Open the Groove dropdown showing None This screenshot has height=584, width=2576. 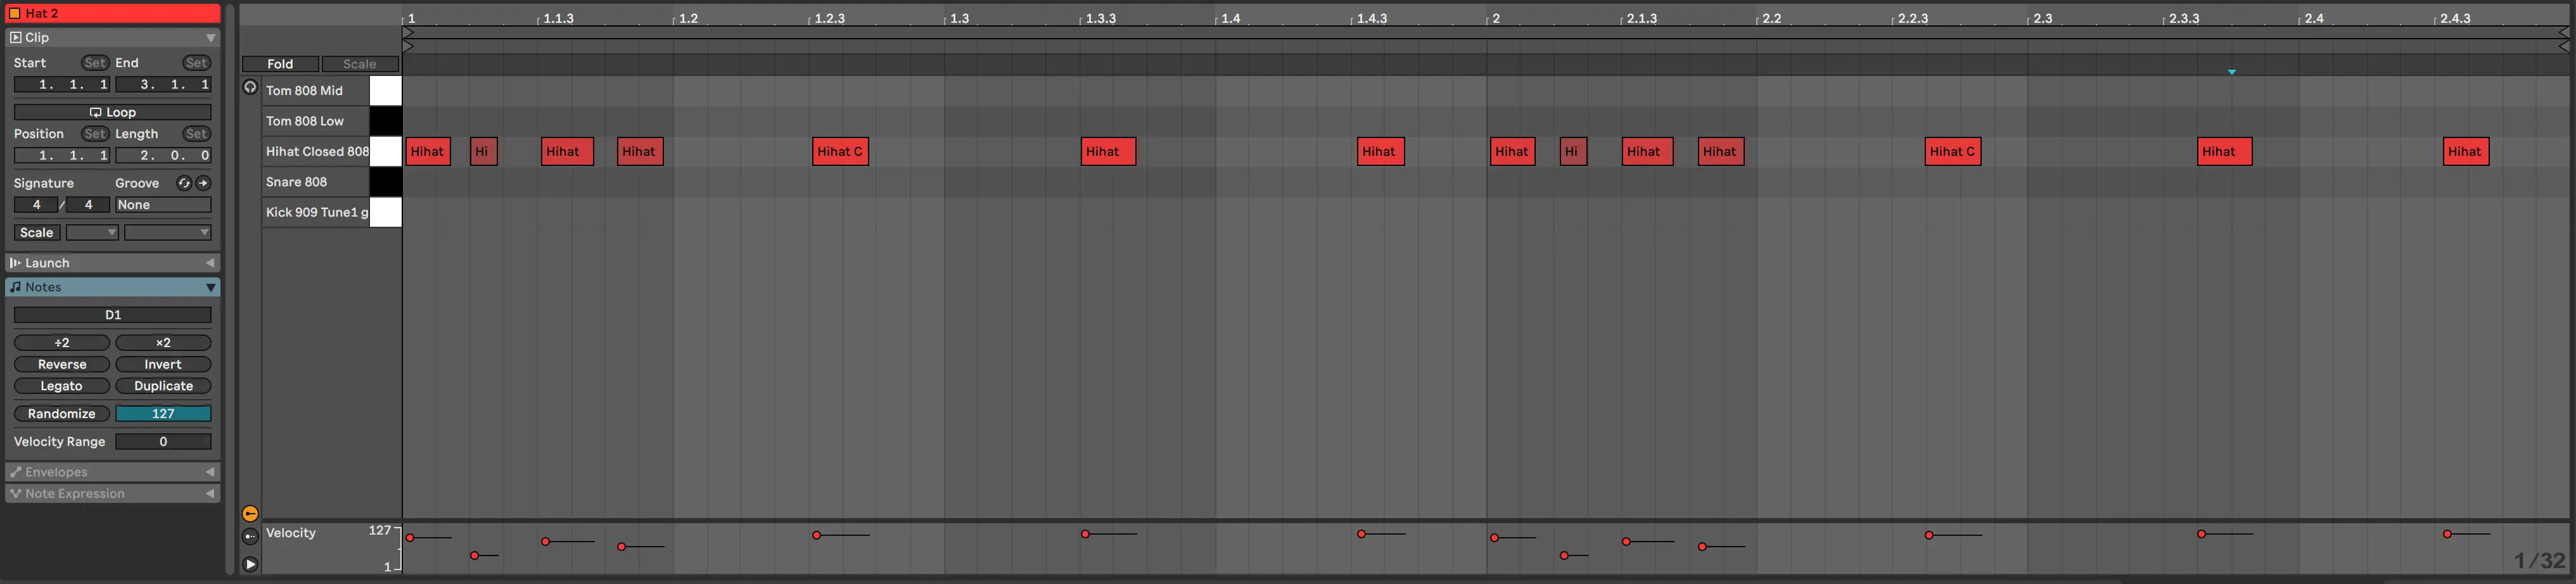163,205
